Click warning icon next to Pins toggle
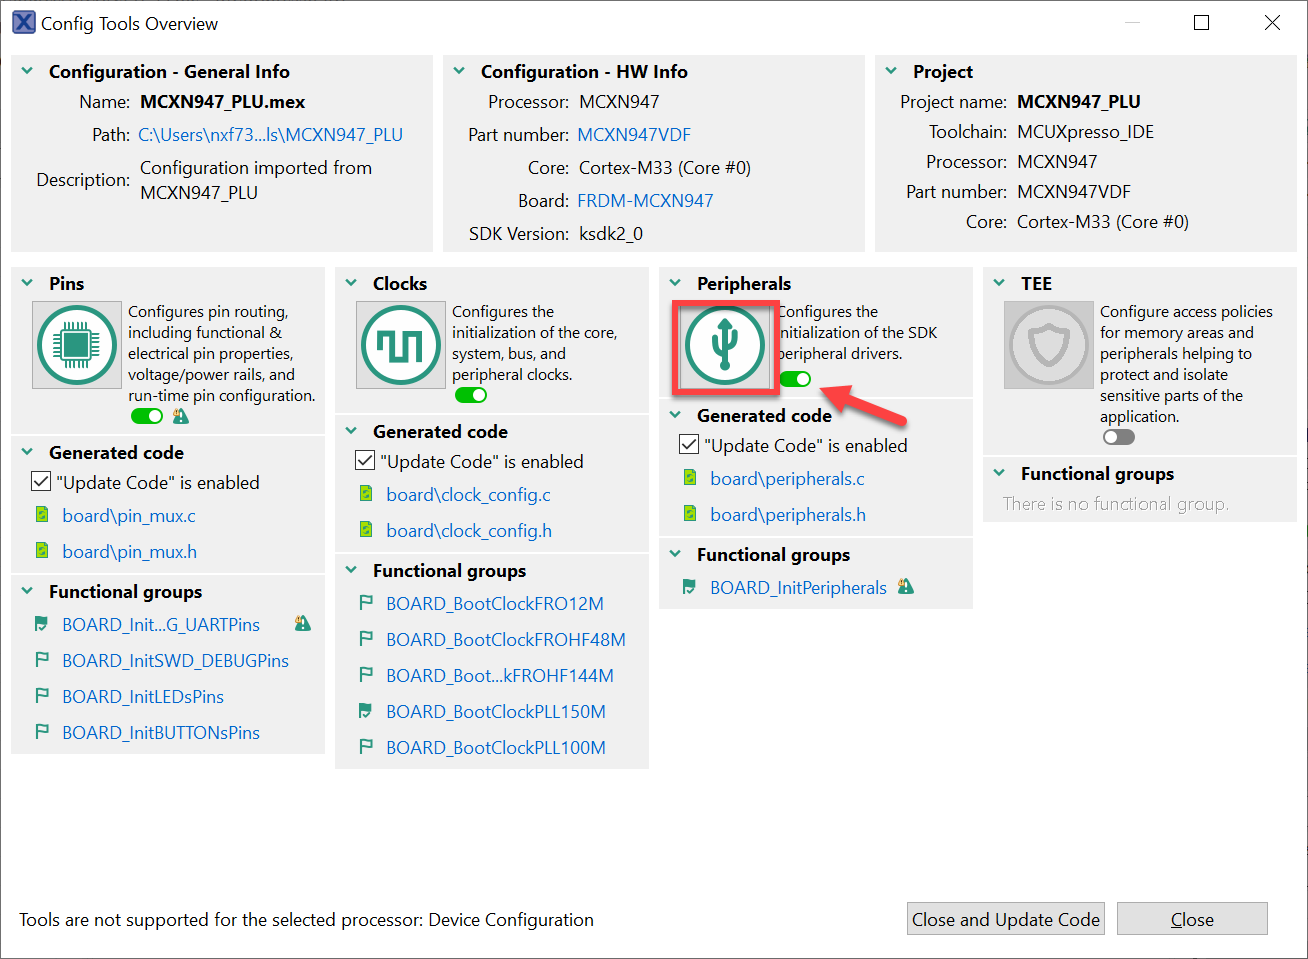This screenshot has width=1308, height=959. point(180,416)
